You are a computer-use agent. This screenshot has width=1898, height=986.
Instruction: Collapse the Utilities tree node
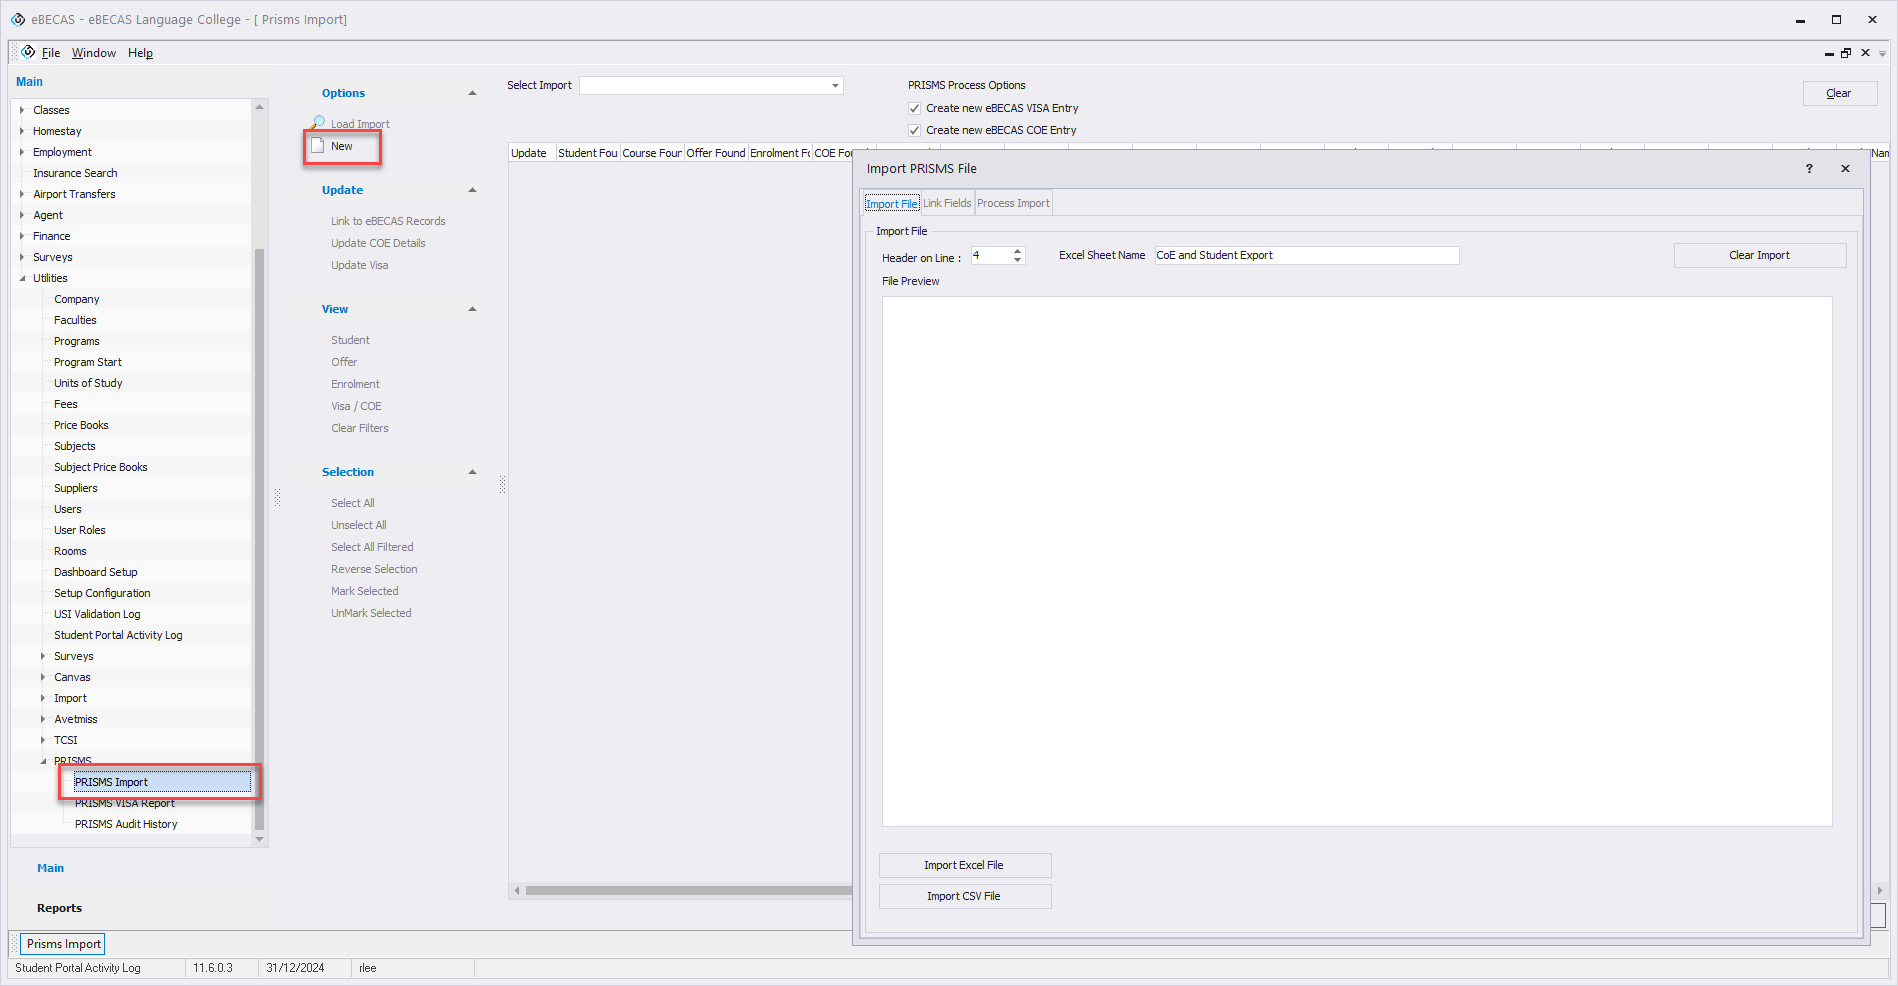tap(22, 278)
